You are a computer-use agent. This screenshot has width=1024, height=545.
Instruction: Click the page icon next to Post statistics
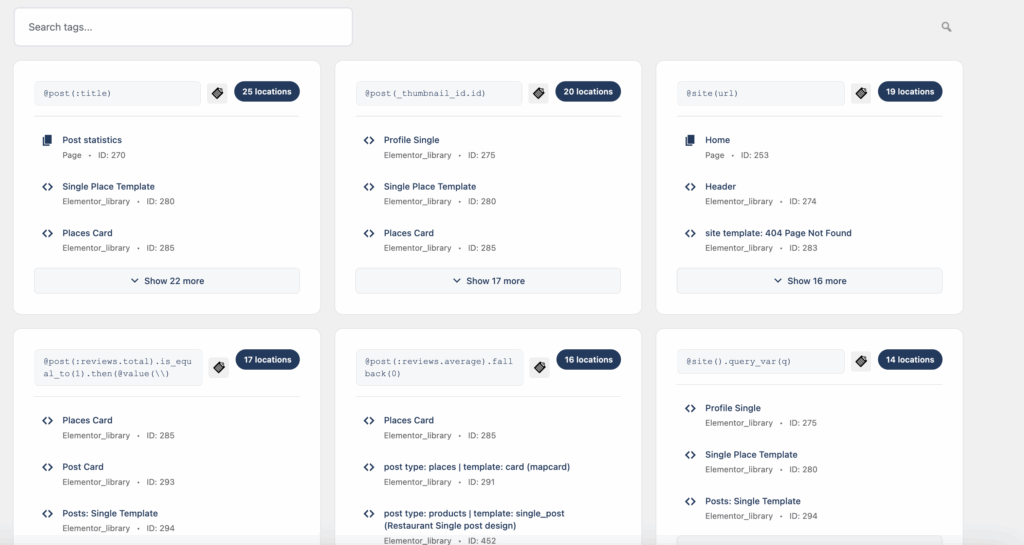[47, 141]
